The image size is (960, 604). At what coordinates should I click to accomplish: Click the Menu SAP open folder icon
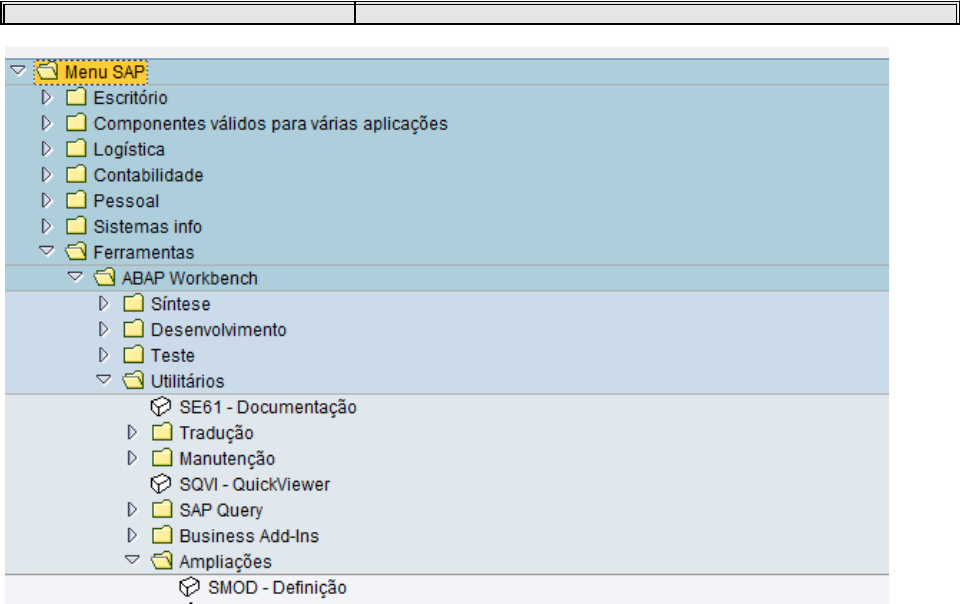[x=46, y=72]
